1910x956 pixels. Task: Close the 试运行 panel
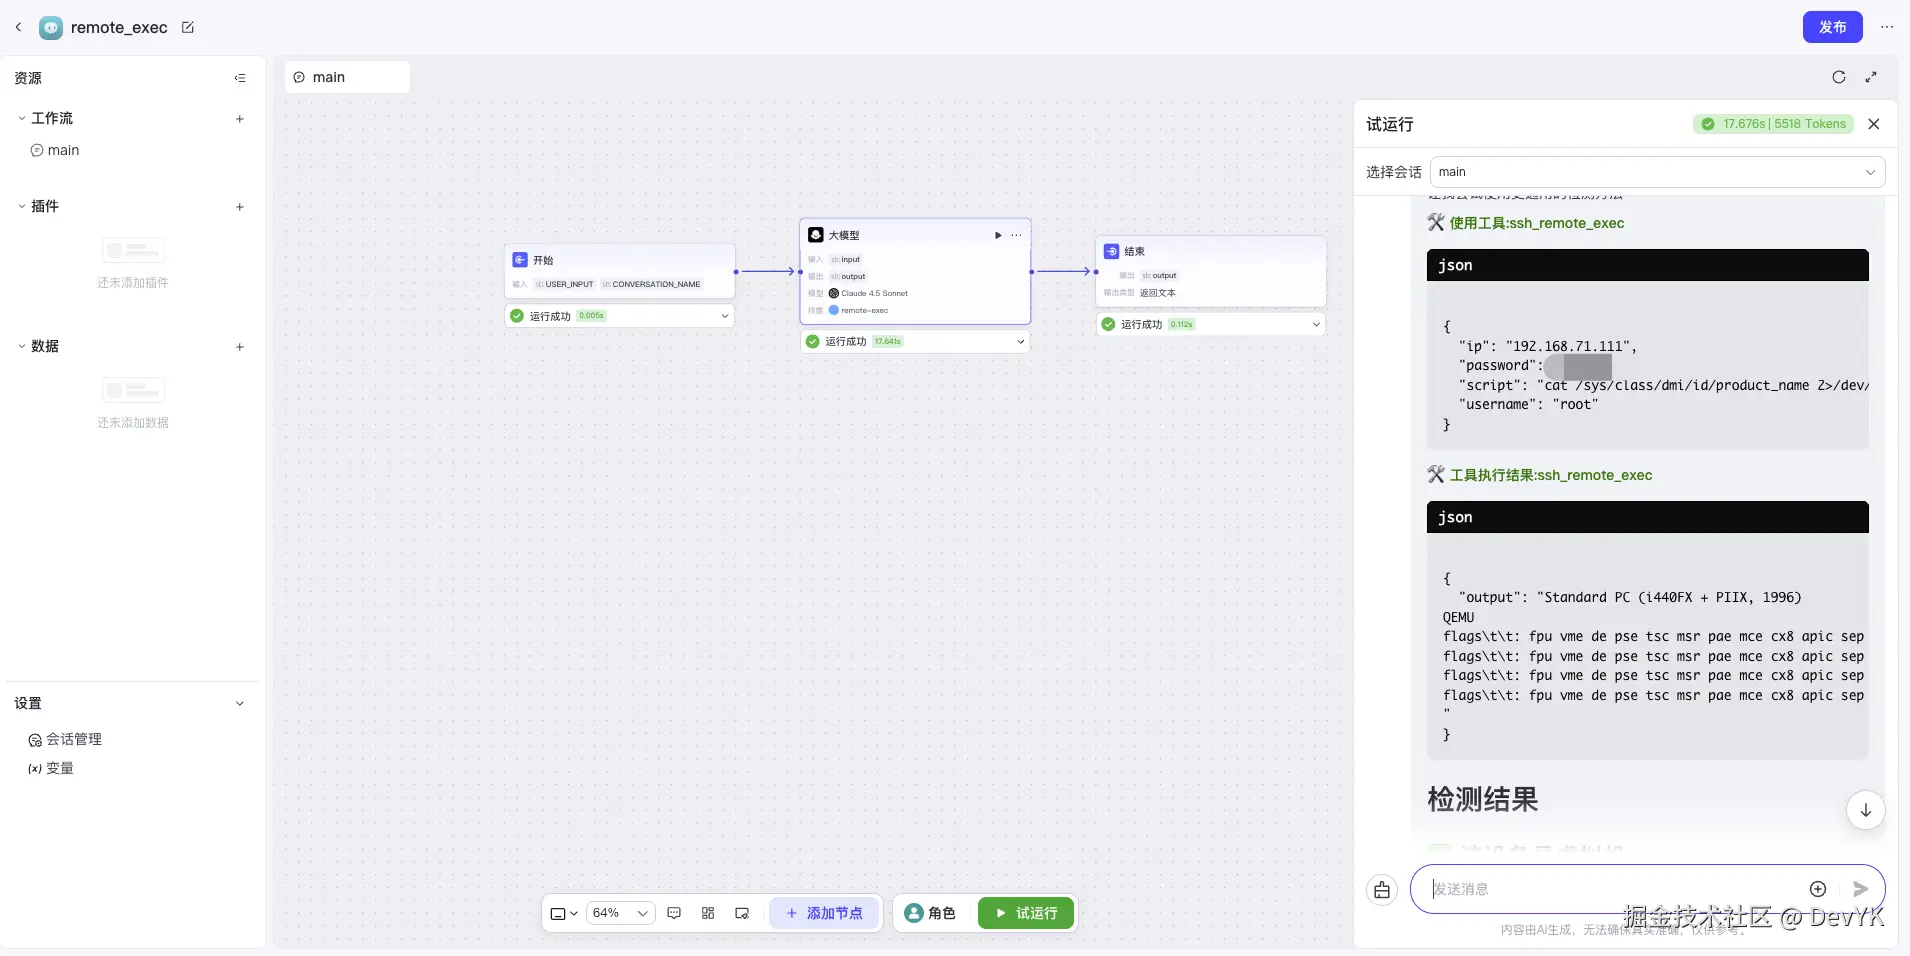pyautogui.click(x=1874, y=124)
